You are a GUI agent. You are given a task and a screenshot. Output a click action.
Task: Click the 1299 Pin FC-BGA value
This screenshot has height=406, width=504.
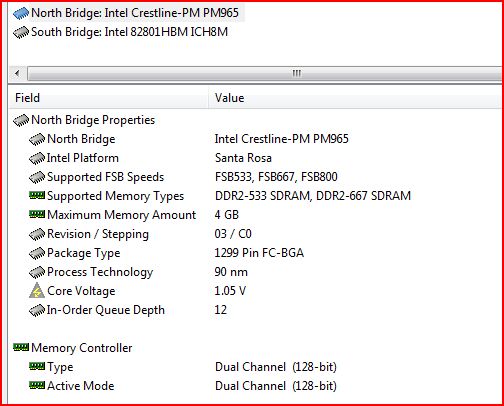pos(259,253)
